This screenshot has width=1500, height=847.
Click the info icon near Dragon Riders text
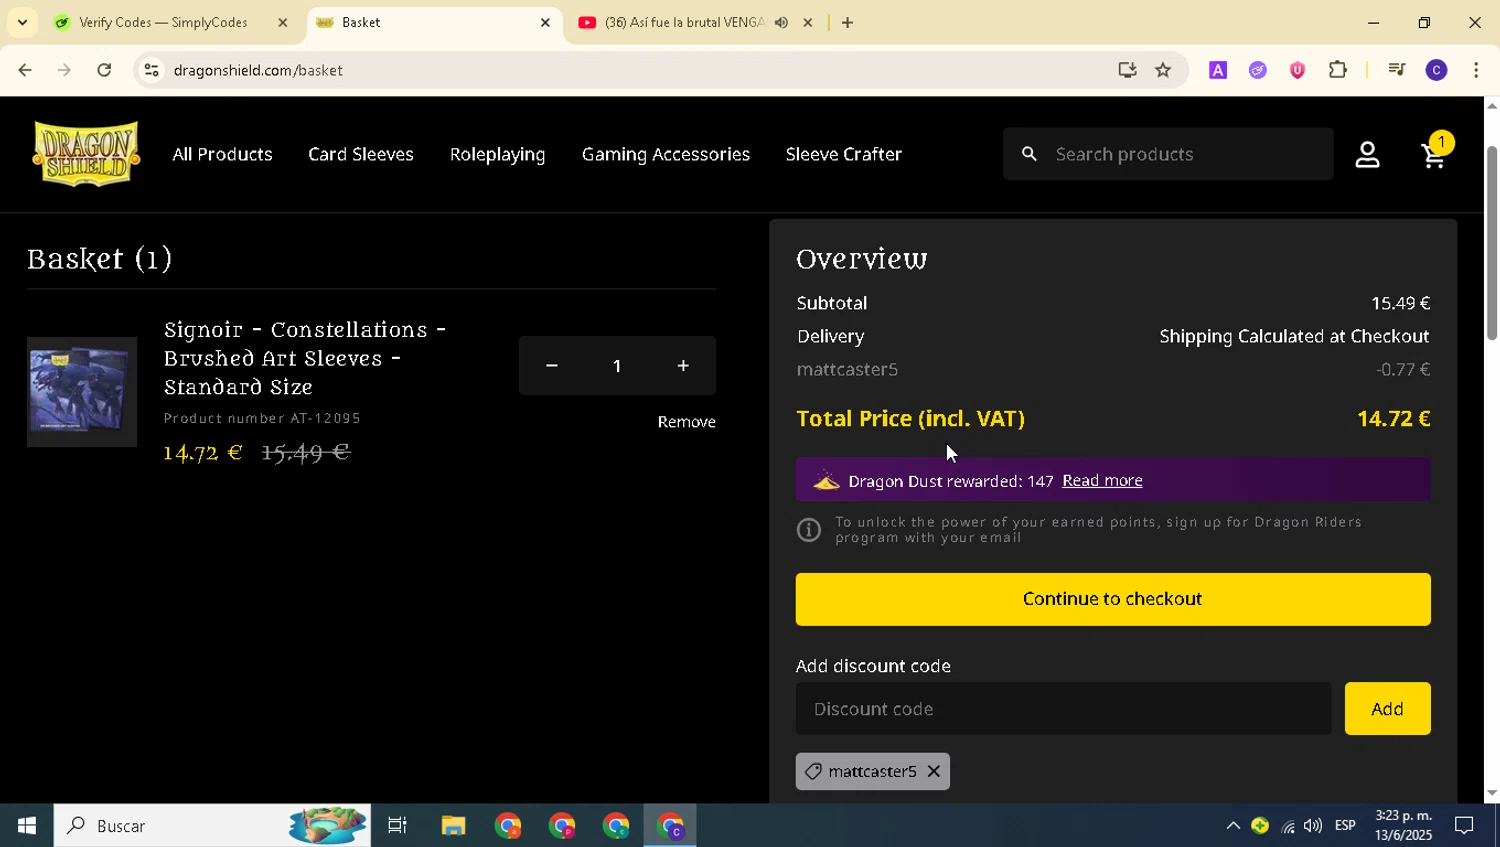tap(809, 530)
